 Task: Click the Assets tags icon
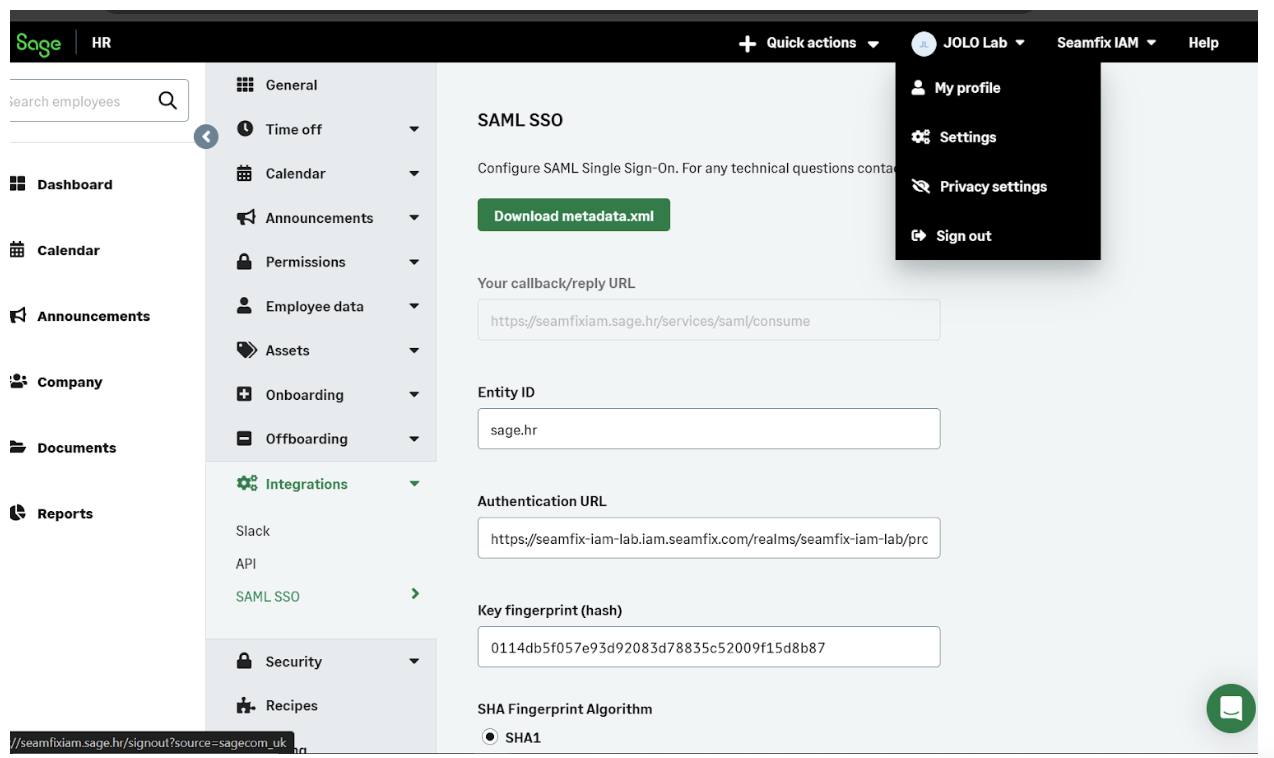click(246, 350)
